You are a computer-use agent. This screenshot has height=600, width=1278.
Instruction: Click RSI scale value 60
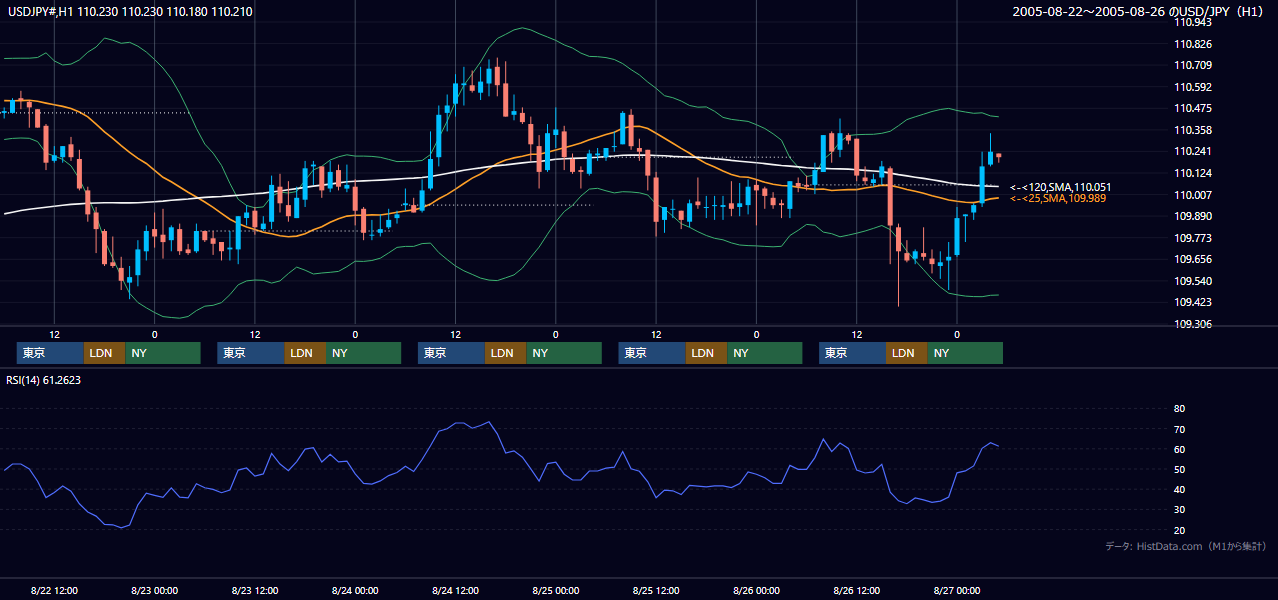[x=1179, y=450]
